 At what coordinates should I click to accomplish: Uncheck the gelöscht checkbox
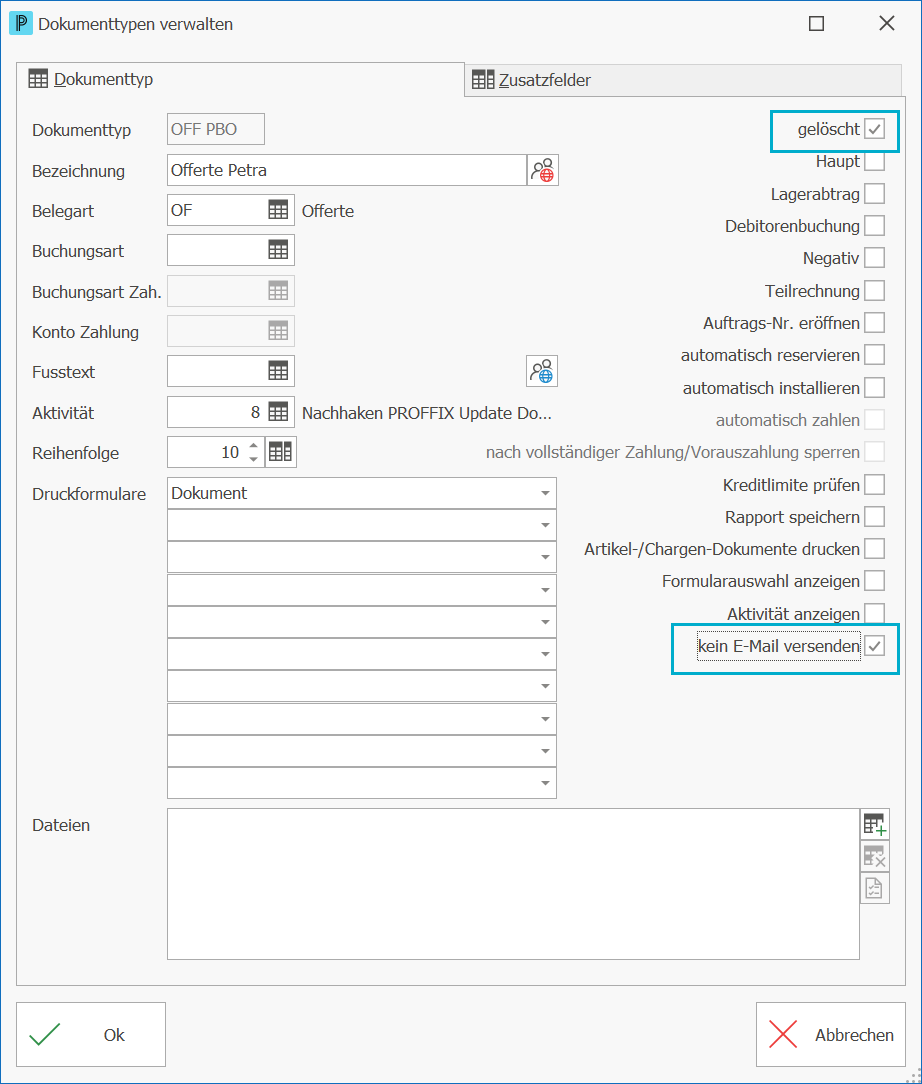coord(874,129)
